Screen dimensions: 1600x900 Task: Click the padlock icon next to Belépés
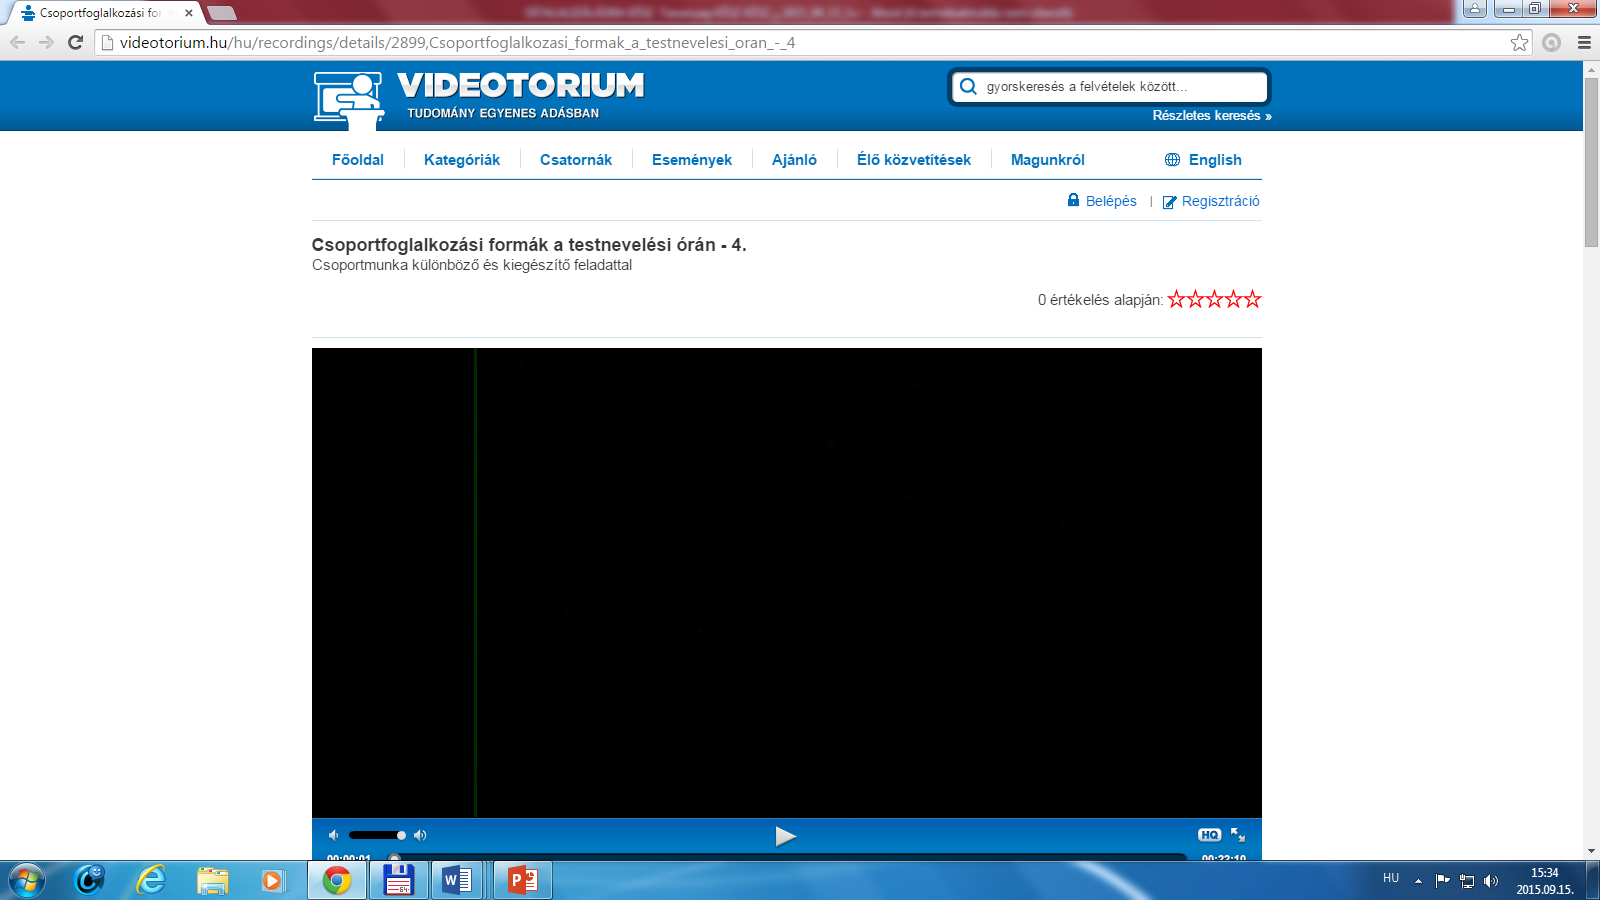(1073, 200)
